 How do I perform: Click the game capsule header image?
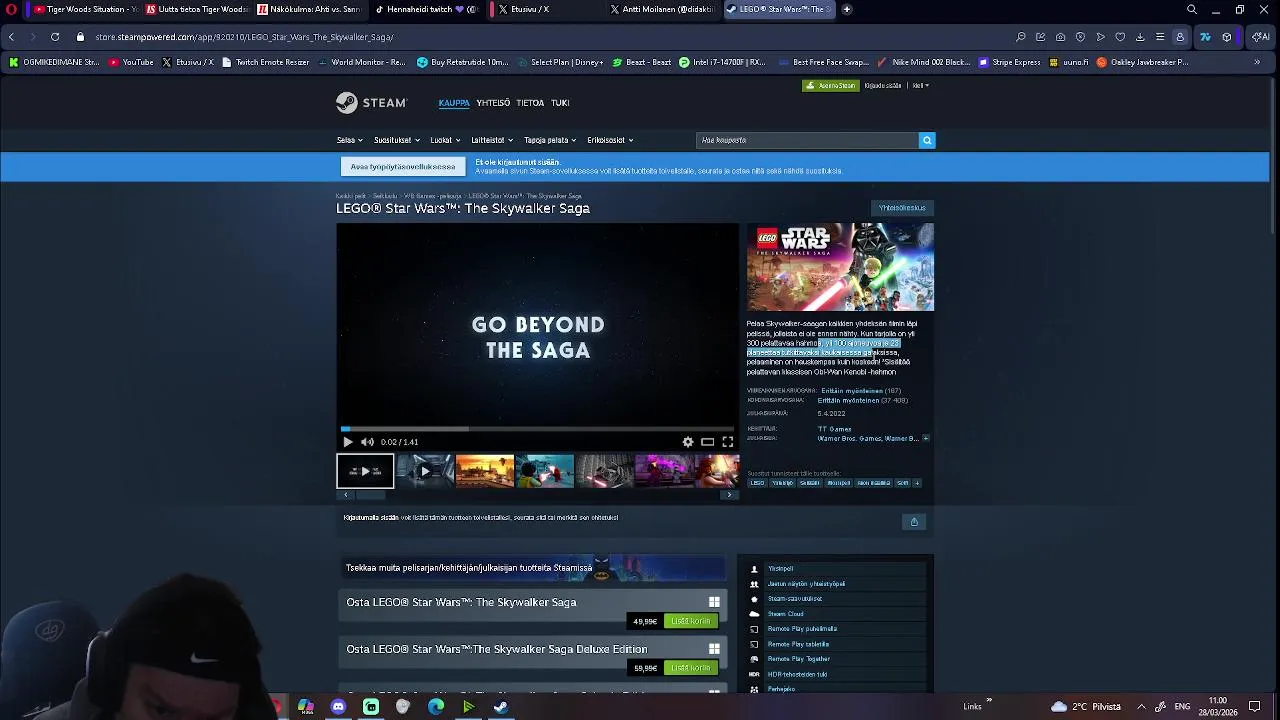pyautogui.click(x=840, y=267)
